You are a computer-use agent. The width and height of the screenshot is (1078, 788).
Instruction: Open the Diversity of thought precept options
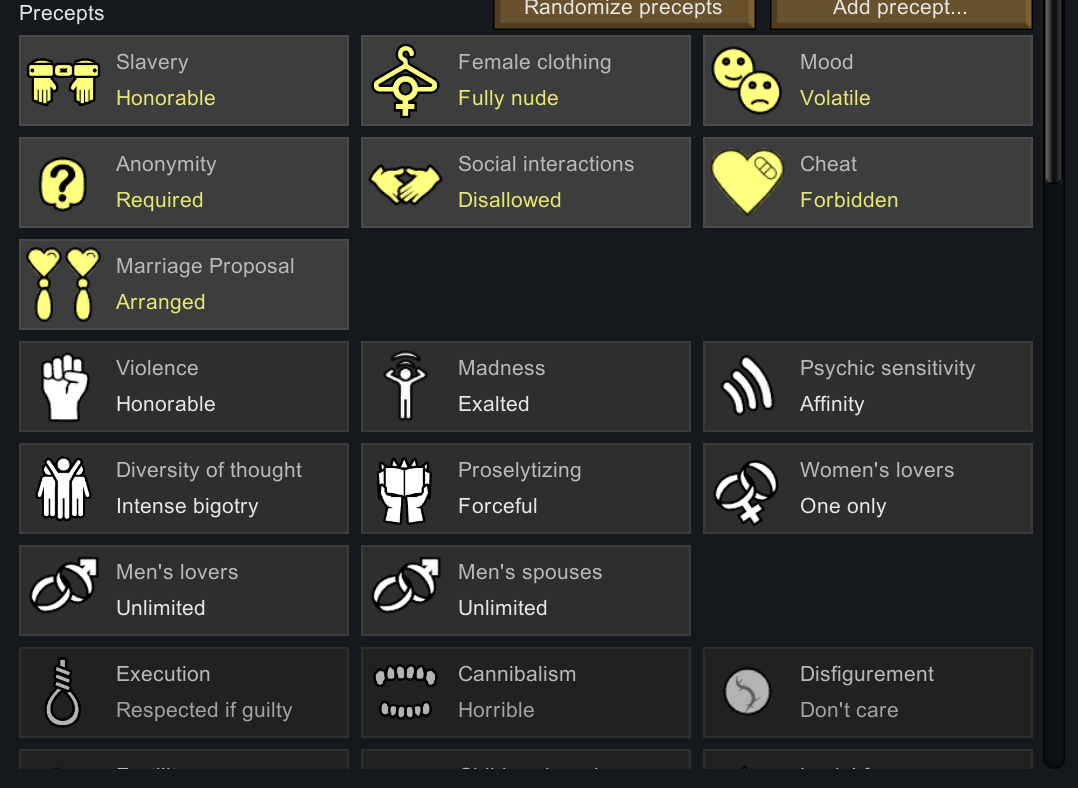[184, 489]
